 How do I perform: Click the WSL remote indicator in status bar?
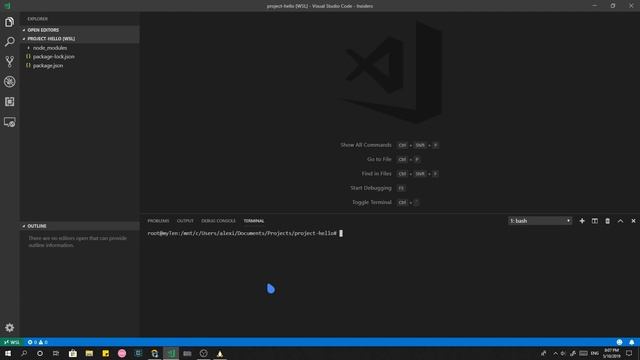12,342
